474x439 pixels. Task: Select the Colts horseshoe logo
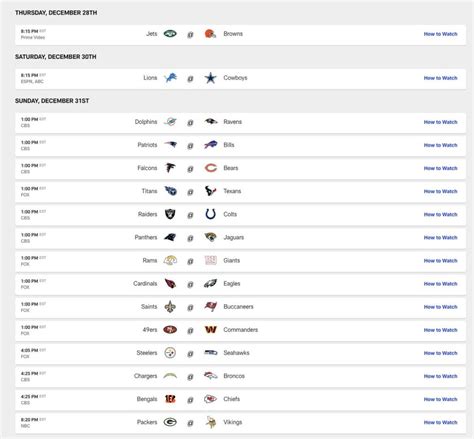[211, 214]
